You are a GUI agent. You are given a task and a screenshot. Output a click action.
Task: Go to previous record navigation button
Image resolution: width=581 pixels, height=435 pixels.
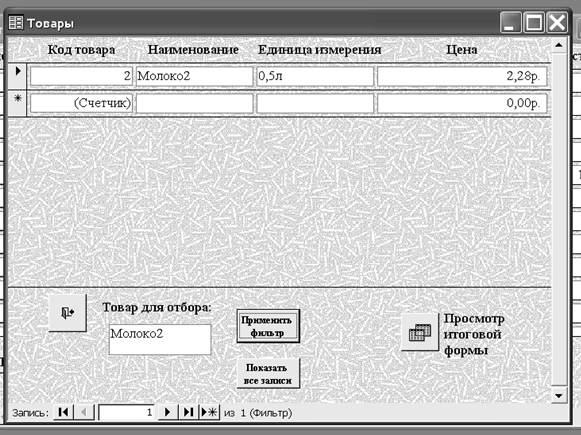click(84, 412)
